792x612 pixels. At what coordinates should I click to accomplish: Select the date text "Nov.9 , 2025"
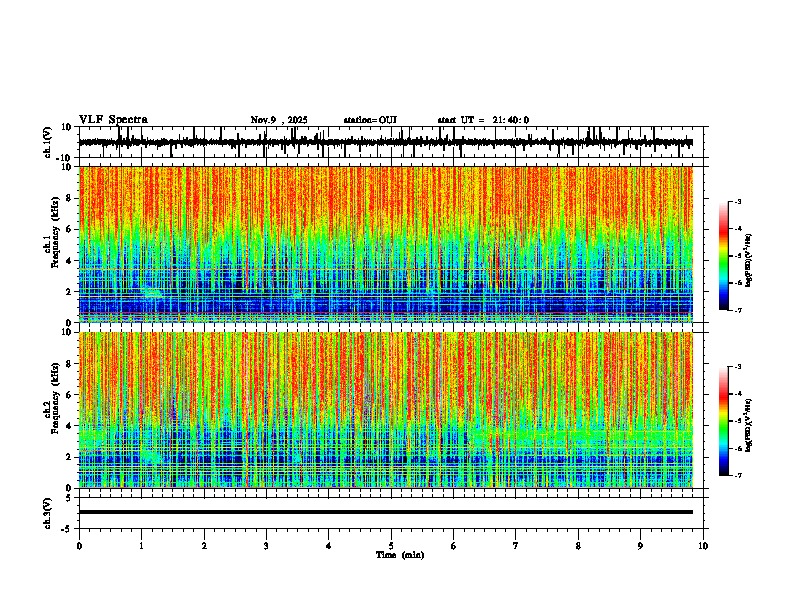[x=279, y=120]
